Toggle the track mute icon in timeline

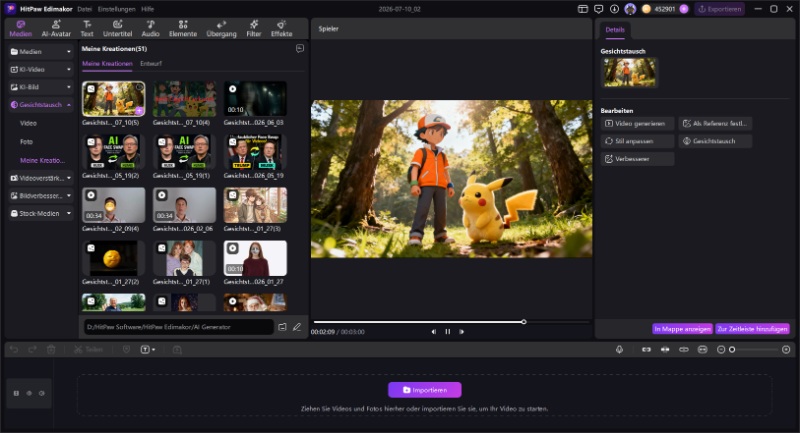42,393
